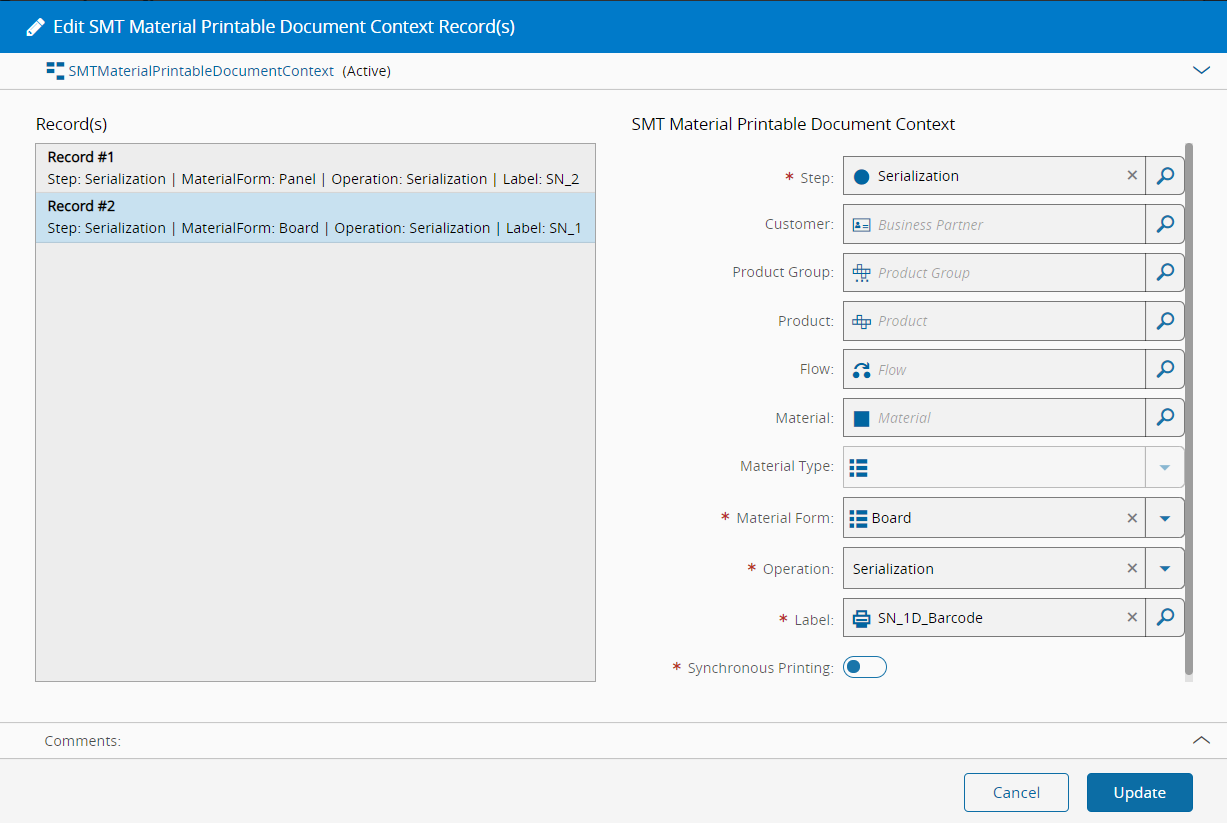Click the Label field search icon
Viewport: 1227px width, 823px height.
[1164, 618]
